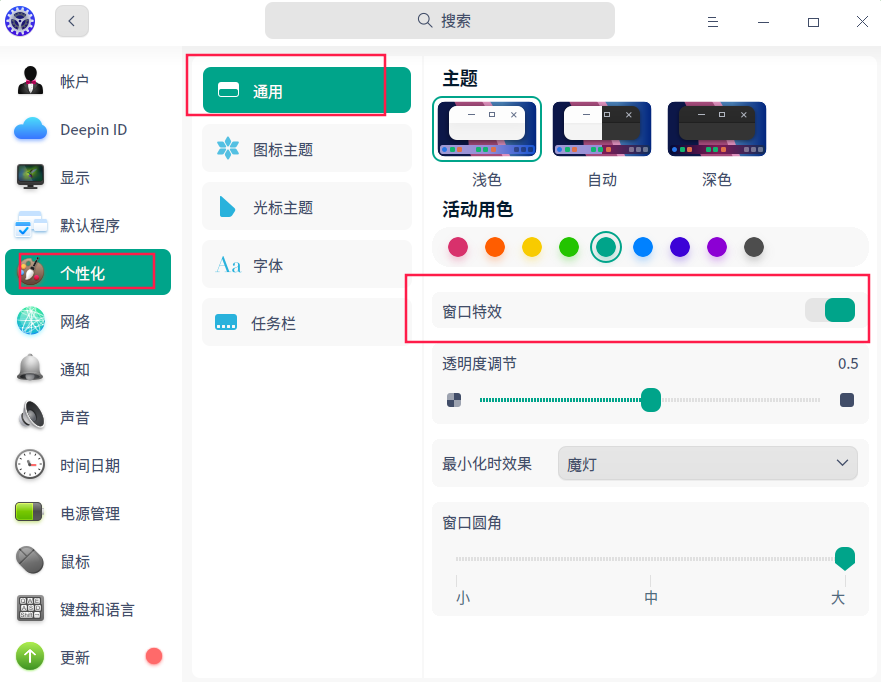Open the 声音 speaker icon

(31, 416)
